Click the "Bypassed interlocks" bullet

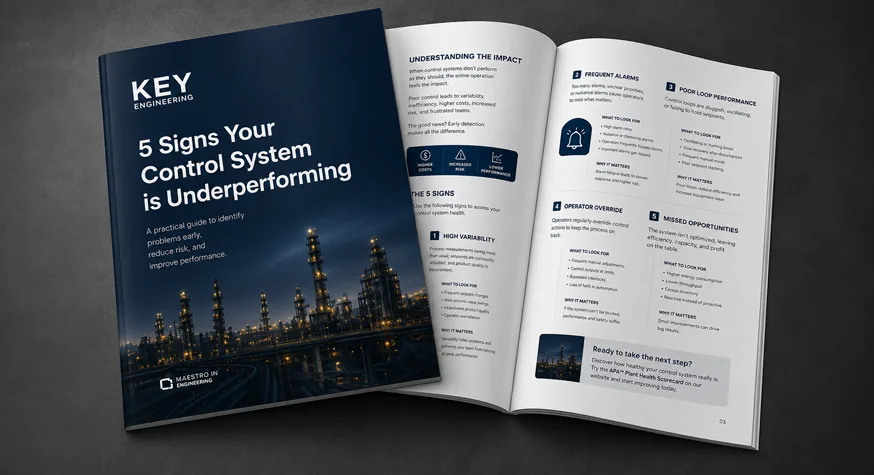click(586, 278)
